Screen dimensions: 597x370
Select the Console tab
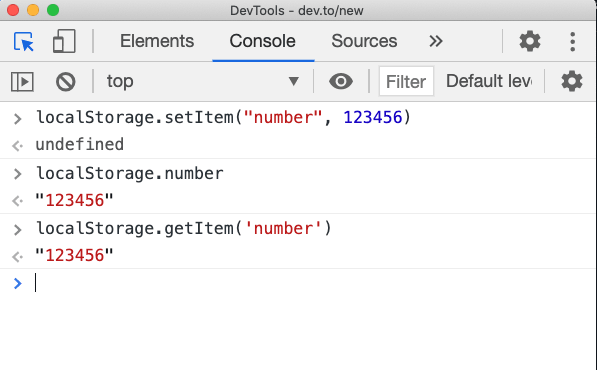point(263,41)
